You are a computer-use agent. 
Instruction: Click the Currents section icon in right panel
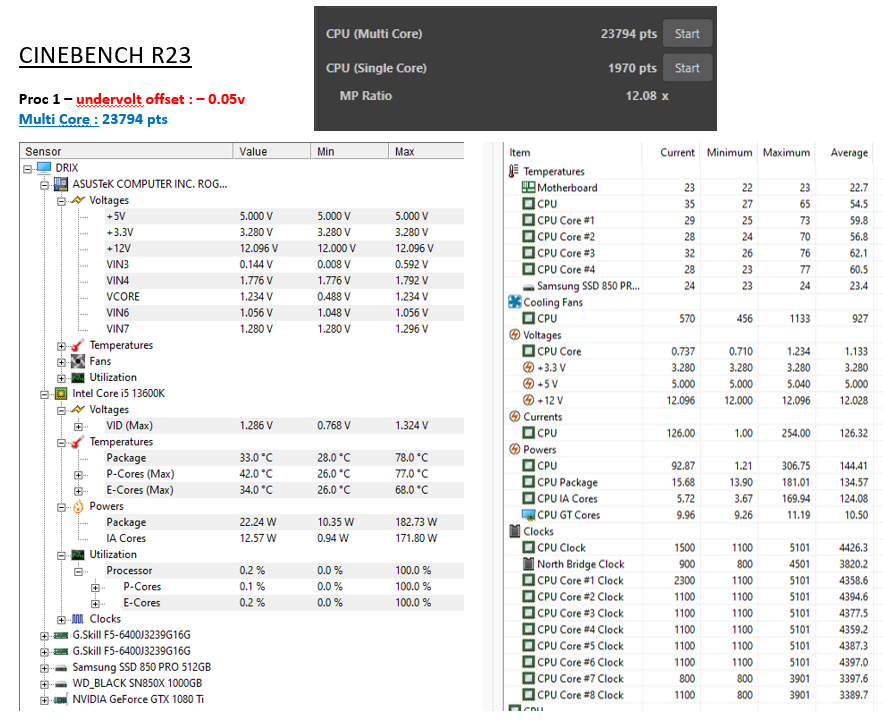[514, 416]
